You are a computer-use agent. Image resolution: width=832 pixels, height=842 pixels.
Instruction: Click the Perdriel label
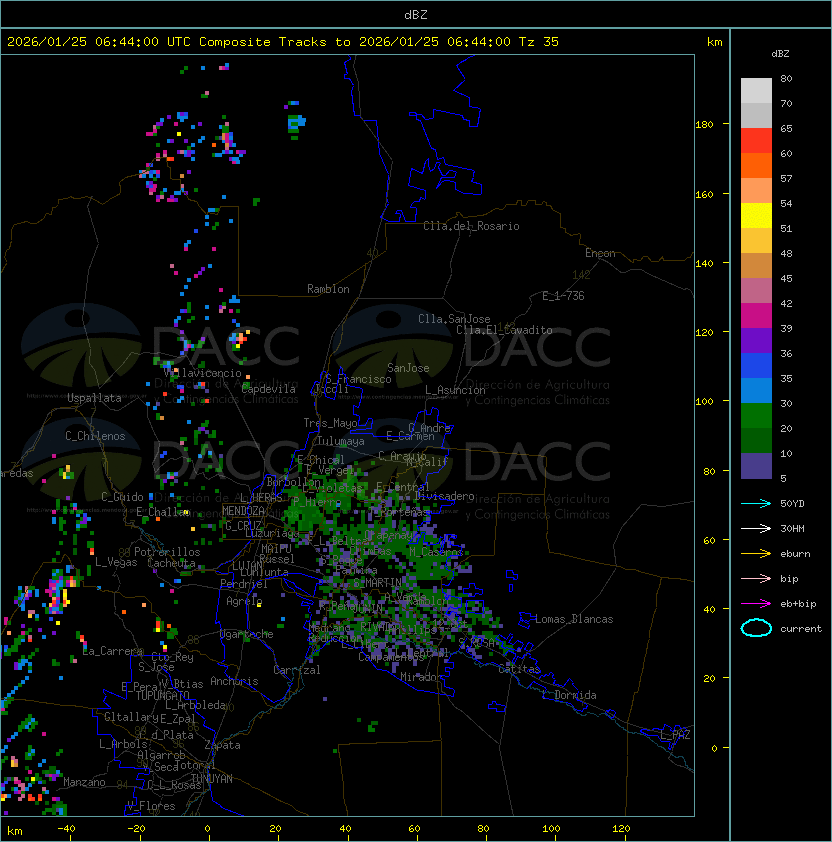(x=244, y=584)
